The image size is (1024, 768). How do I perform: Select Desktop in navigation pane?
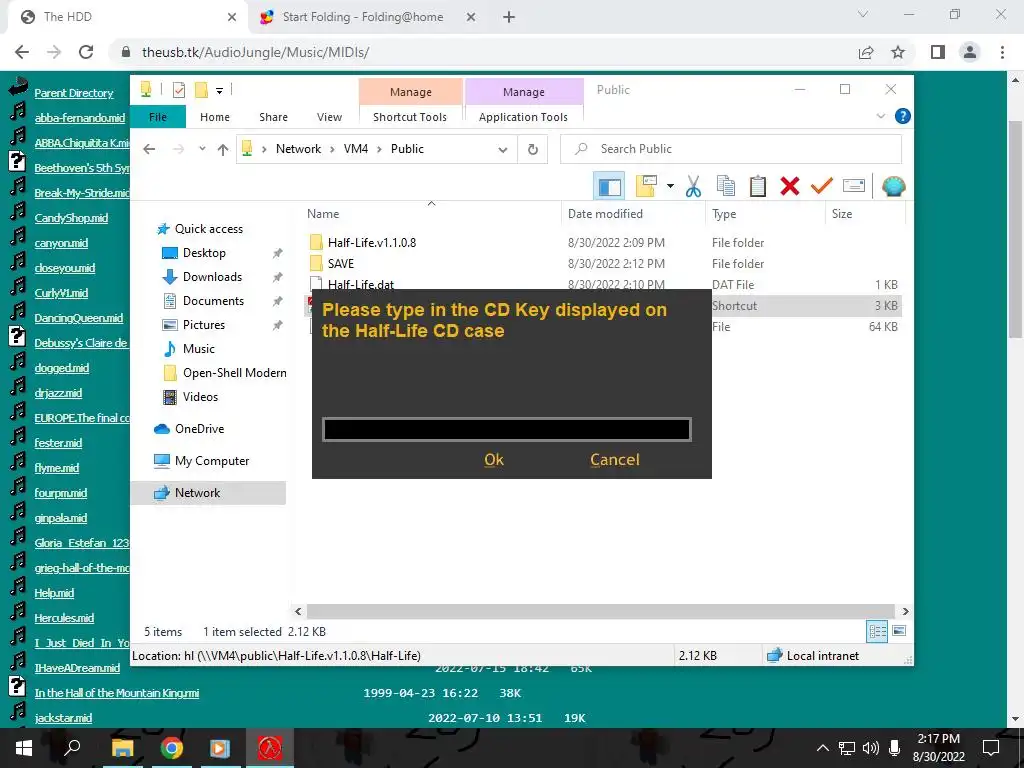pos(204,253)
